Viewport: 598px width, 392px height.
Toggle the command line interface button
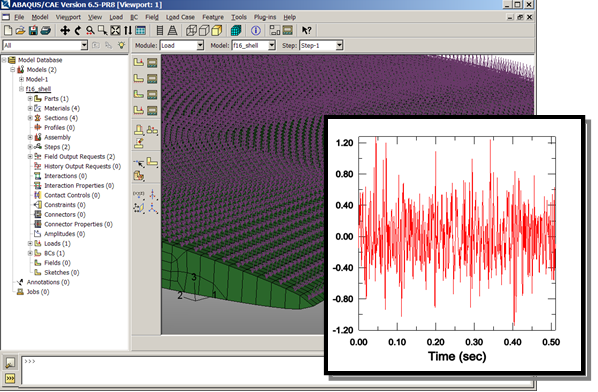click(x=10, y=378)
